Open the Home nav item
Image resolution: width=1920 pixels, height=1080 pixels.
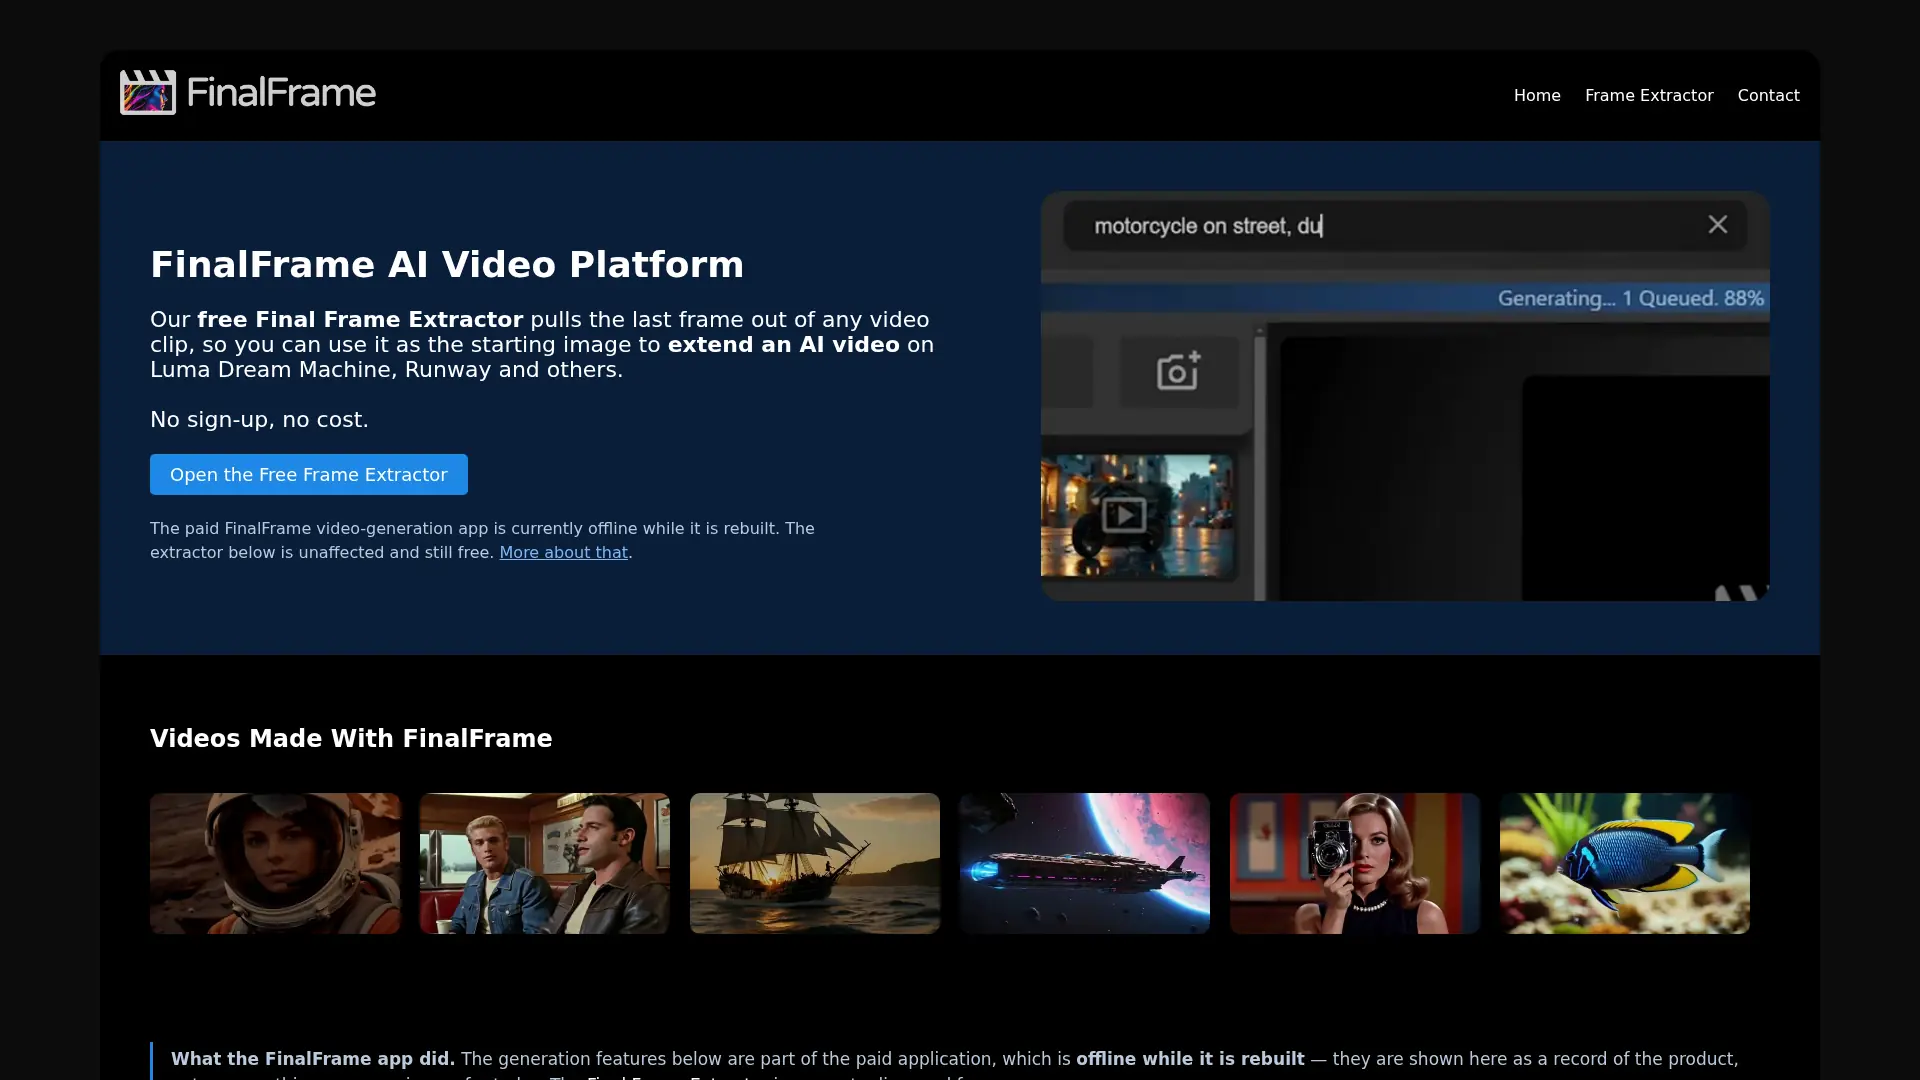(x=1537, y=95)
